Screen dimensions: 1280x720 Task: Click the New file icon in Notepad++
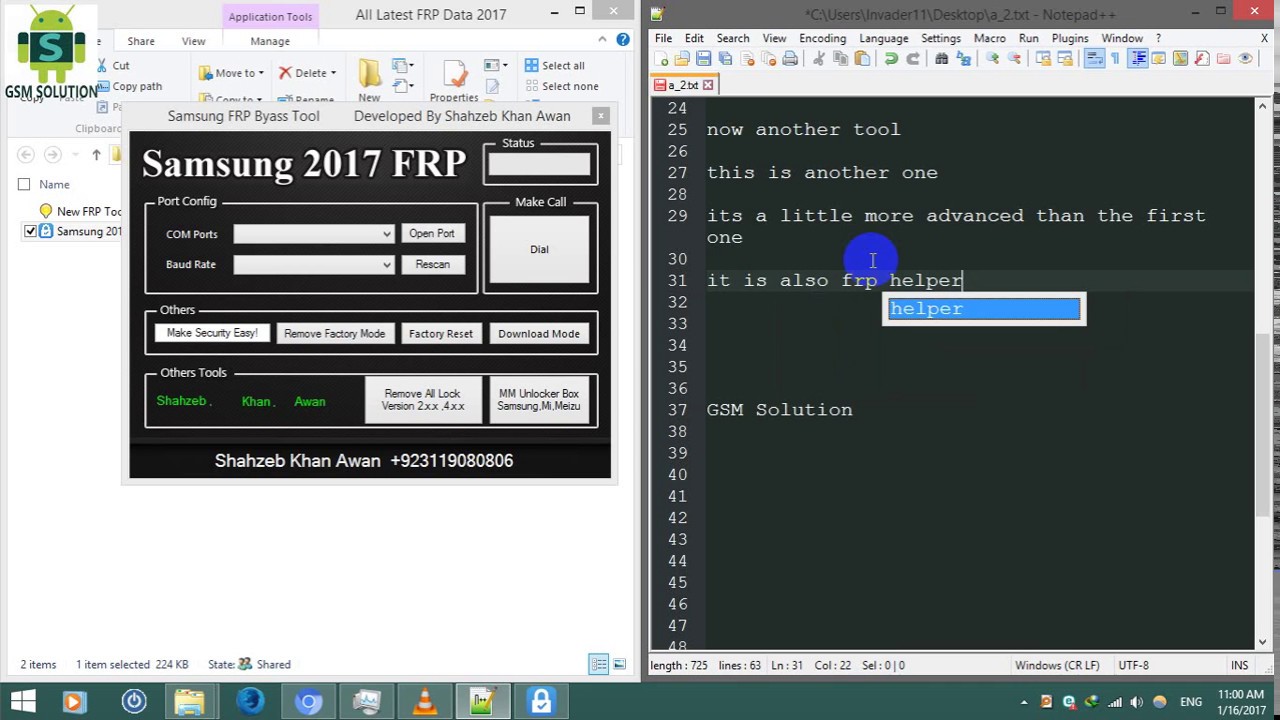point(661,59)
